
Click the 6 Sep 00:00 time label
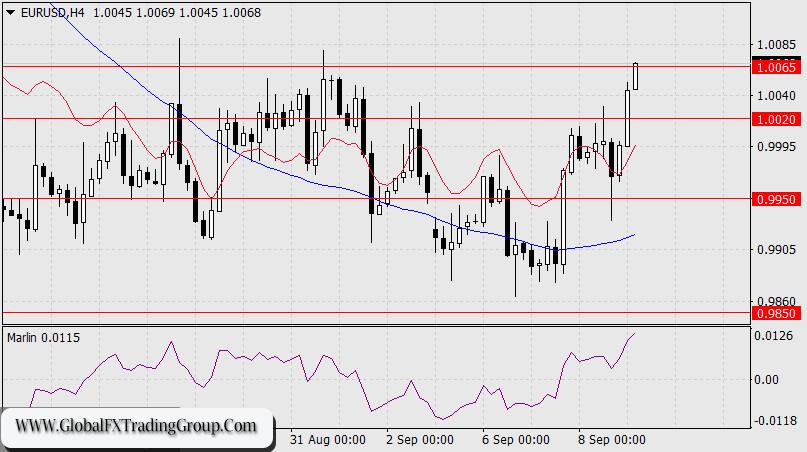516,440
